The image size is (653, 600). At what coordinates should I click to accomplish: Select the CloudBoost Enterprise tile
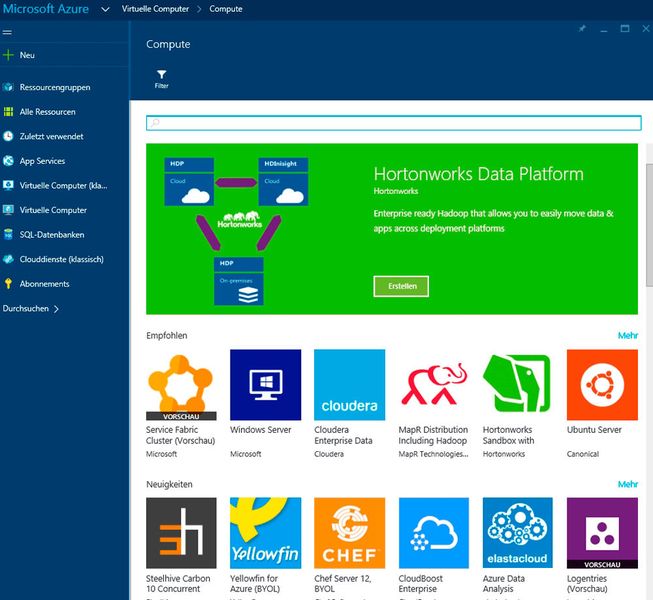pos(434,533)
